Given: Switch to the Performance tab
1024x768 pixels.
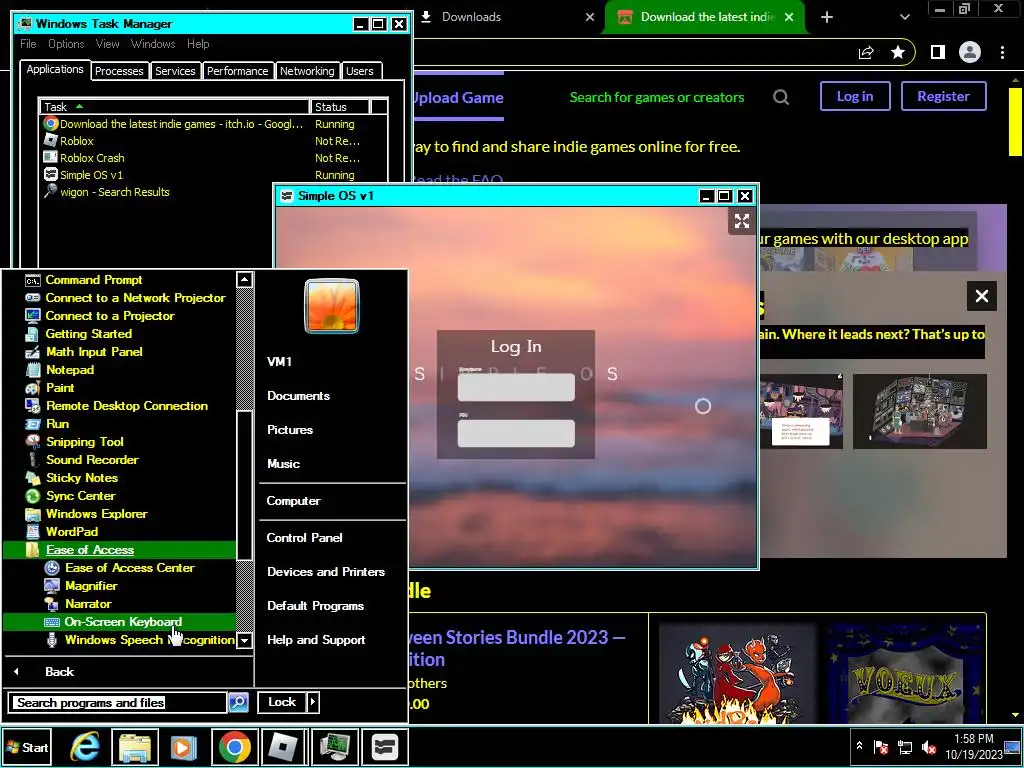Looking at the screenshot, I should point(237,71).
